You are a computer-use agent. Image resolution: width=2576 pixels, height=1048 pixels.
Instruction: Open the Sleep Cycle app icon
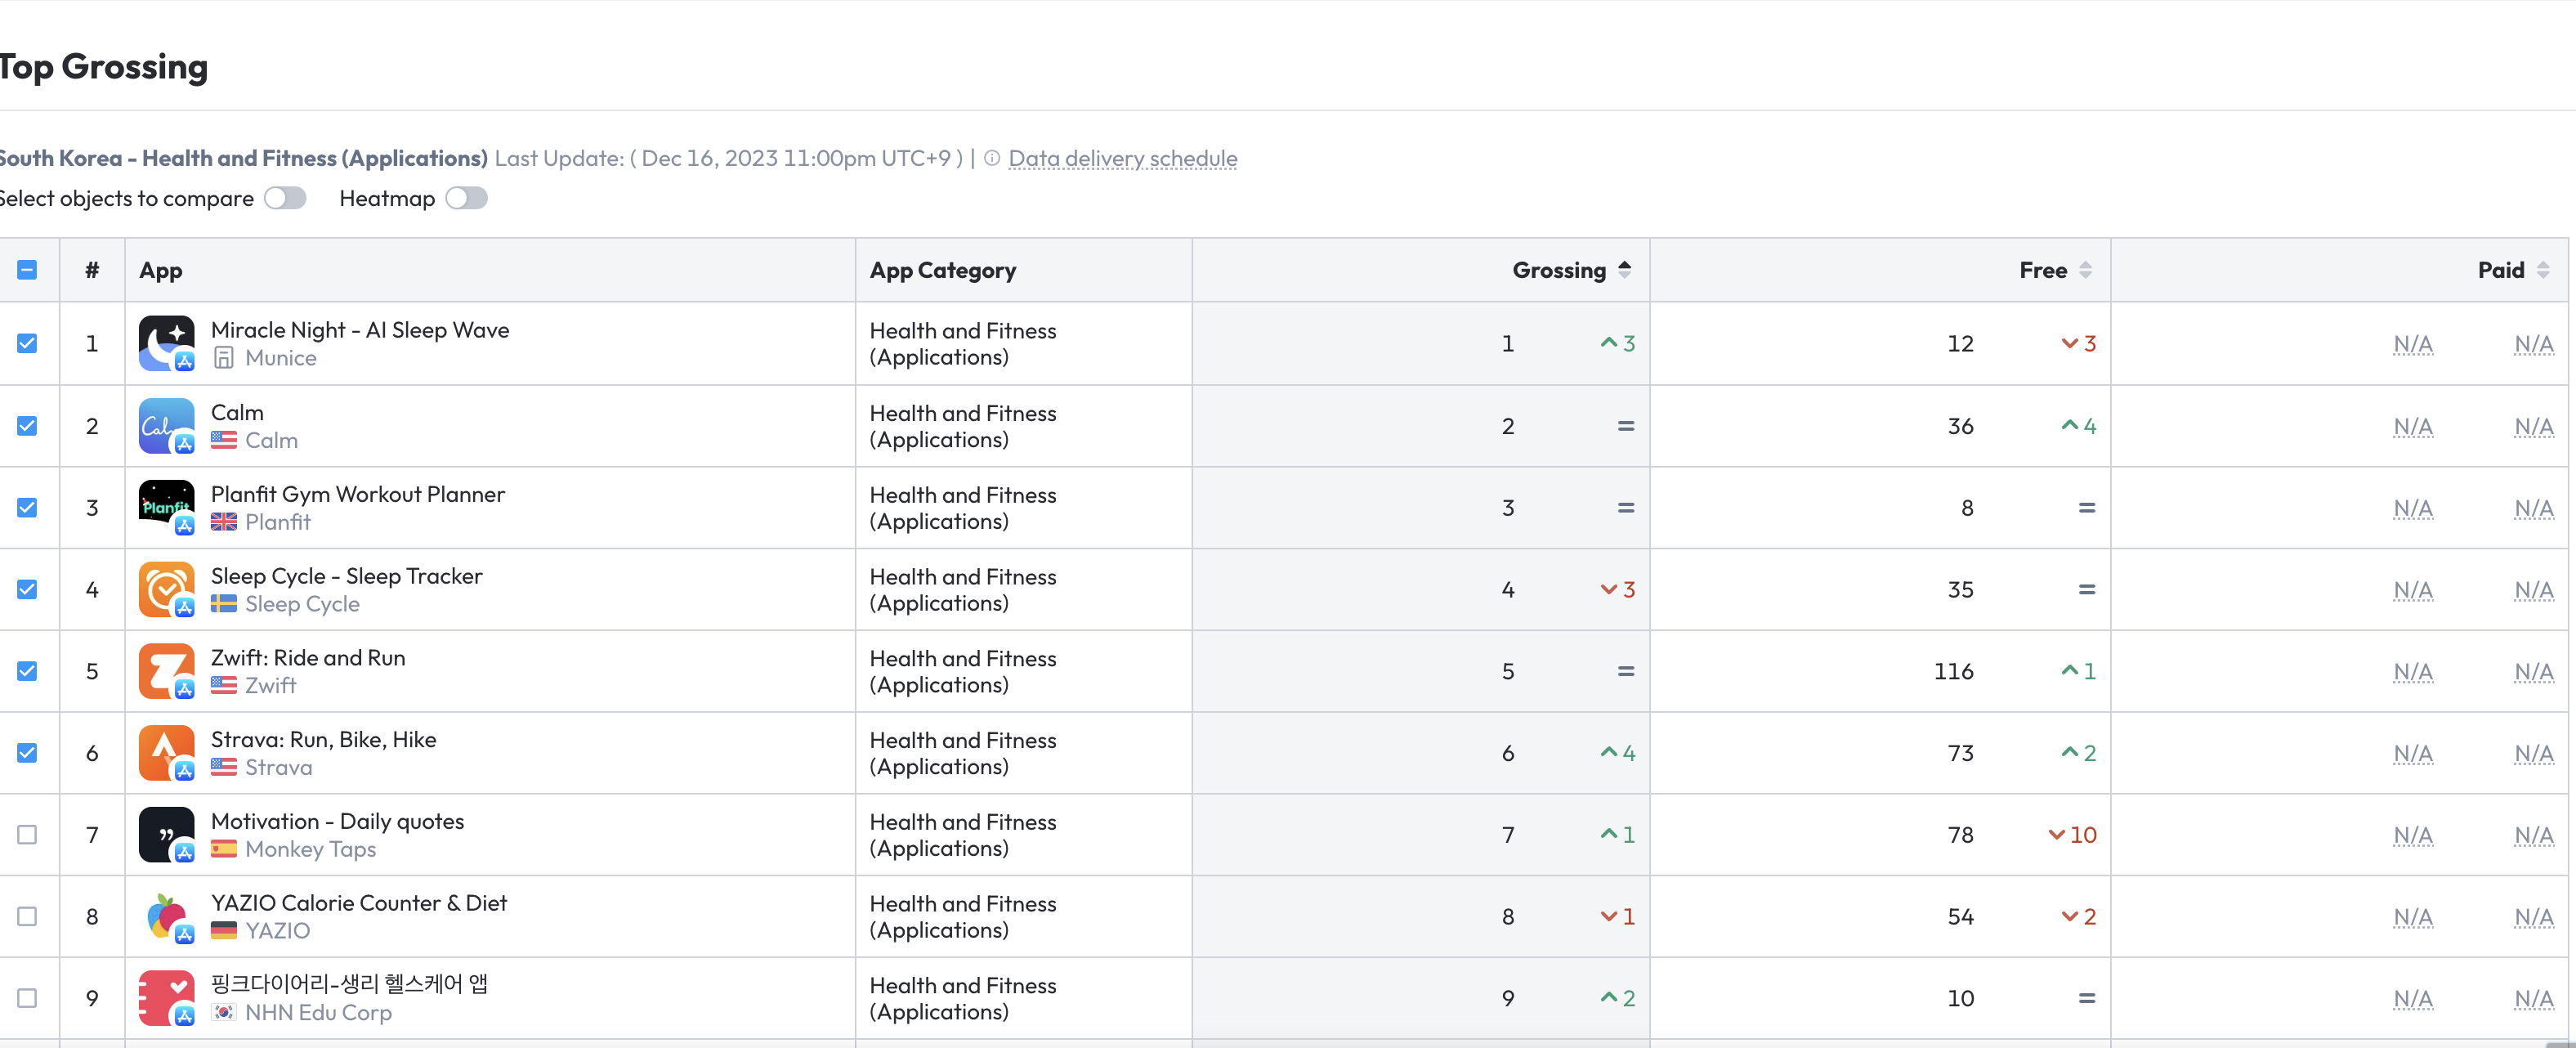pos(166,590)
